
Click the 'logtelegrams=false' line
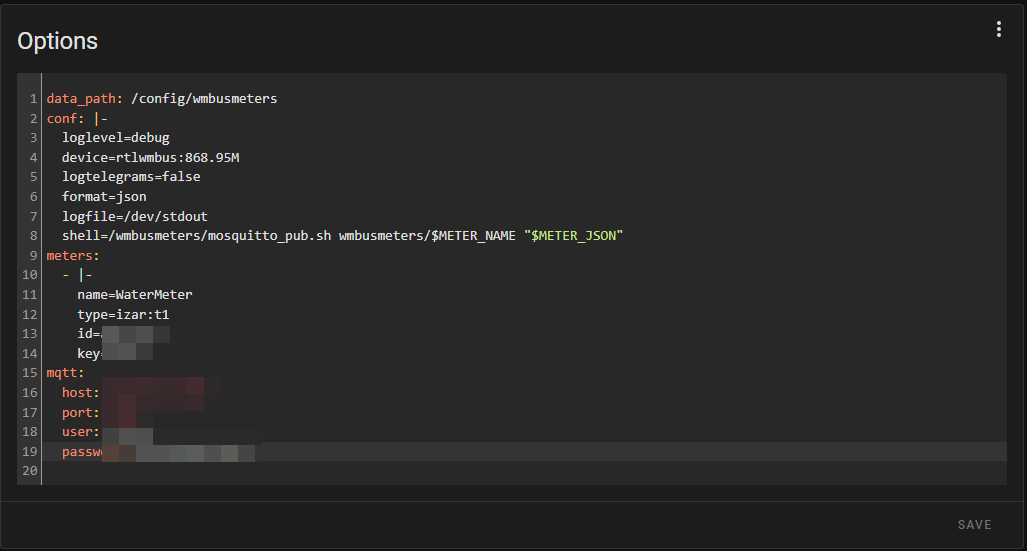[131, 177]
